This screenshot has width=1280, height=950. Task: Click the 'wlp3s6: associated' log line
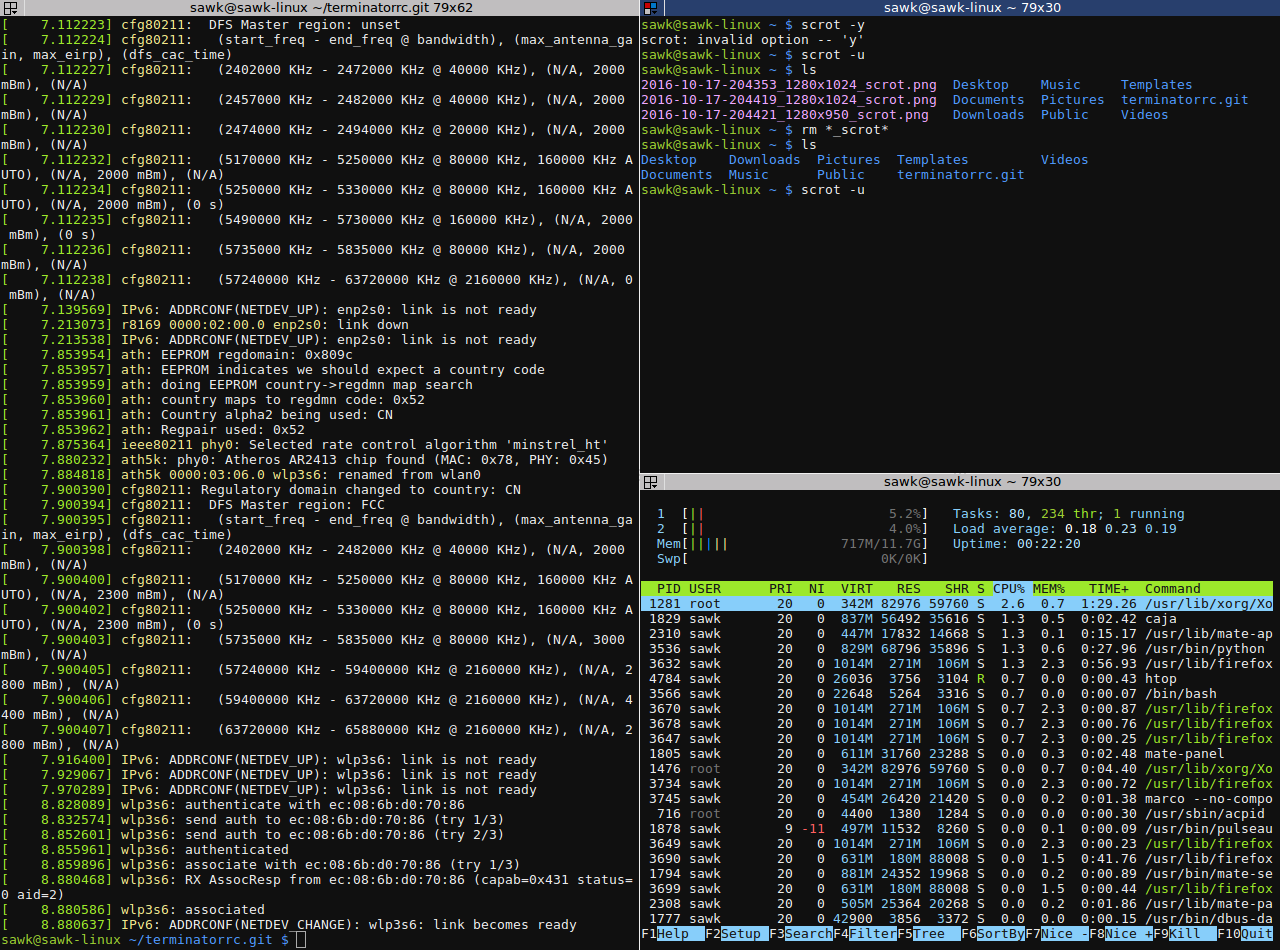point(133,910)
